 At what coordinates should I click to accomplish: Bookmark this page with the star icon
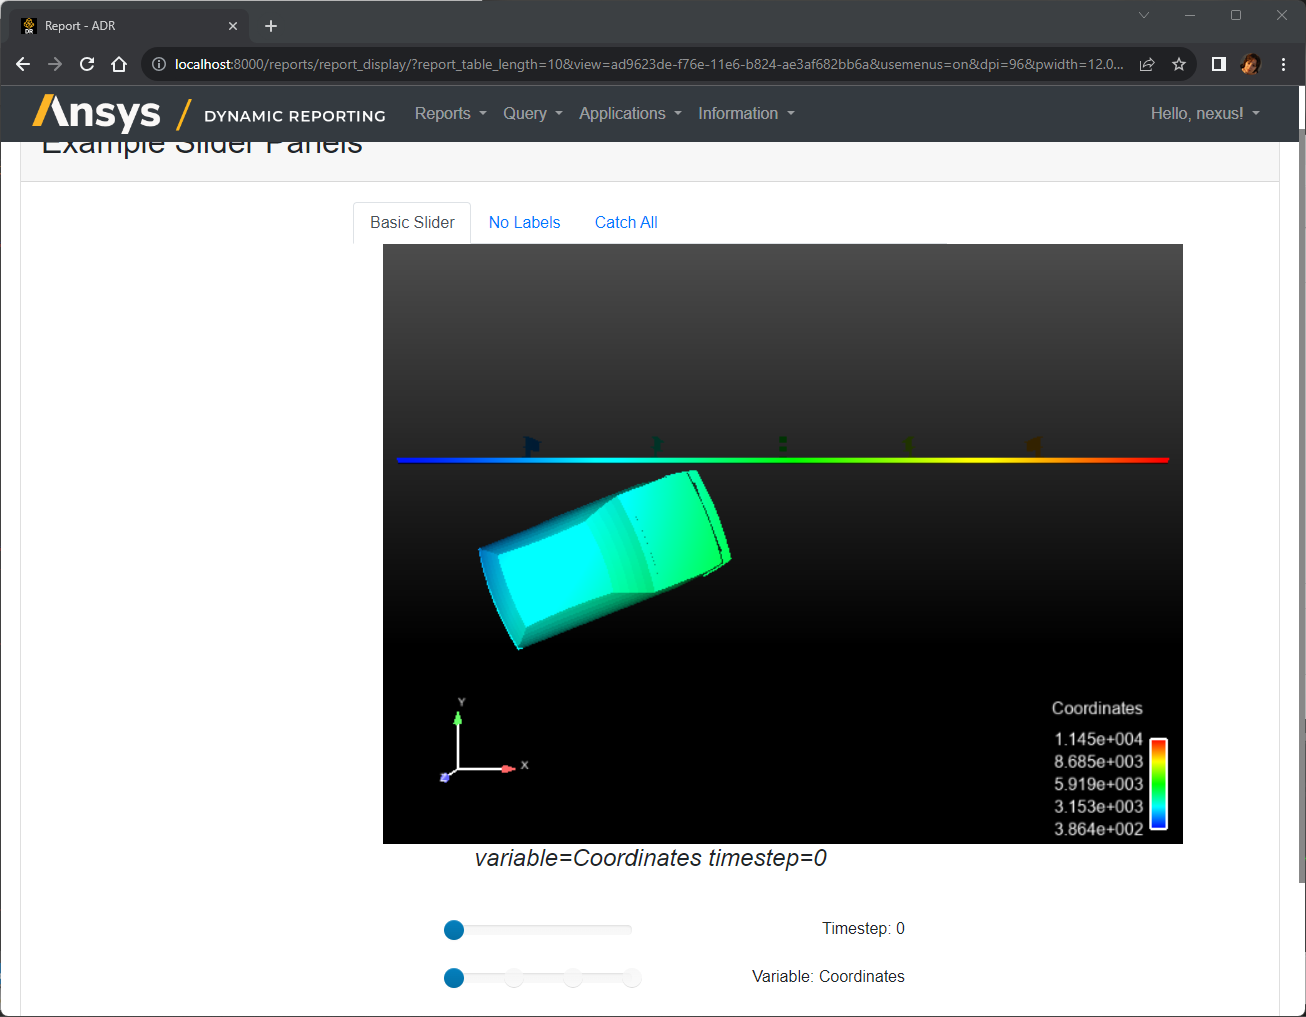(x=1179, y=64)
